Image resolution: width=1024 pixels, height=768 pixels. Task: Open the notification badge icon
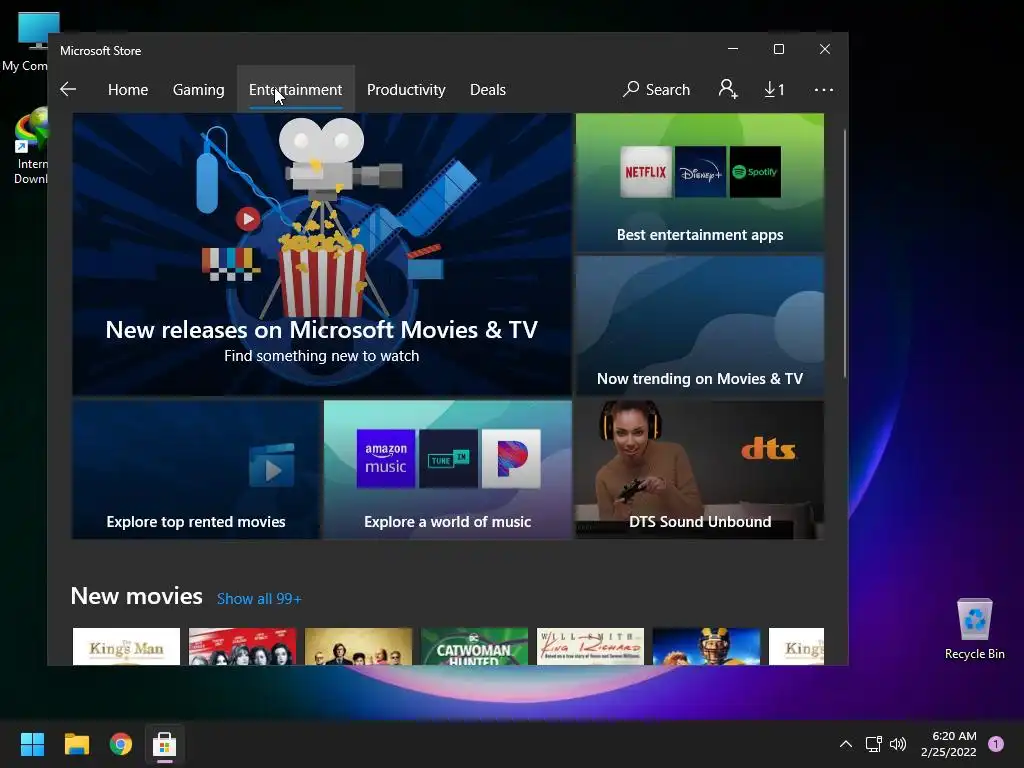[x=996, y=744]
